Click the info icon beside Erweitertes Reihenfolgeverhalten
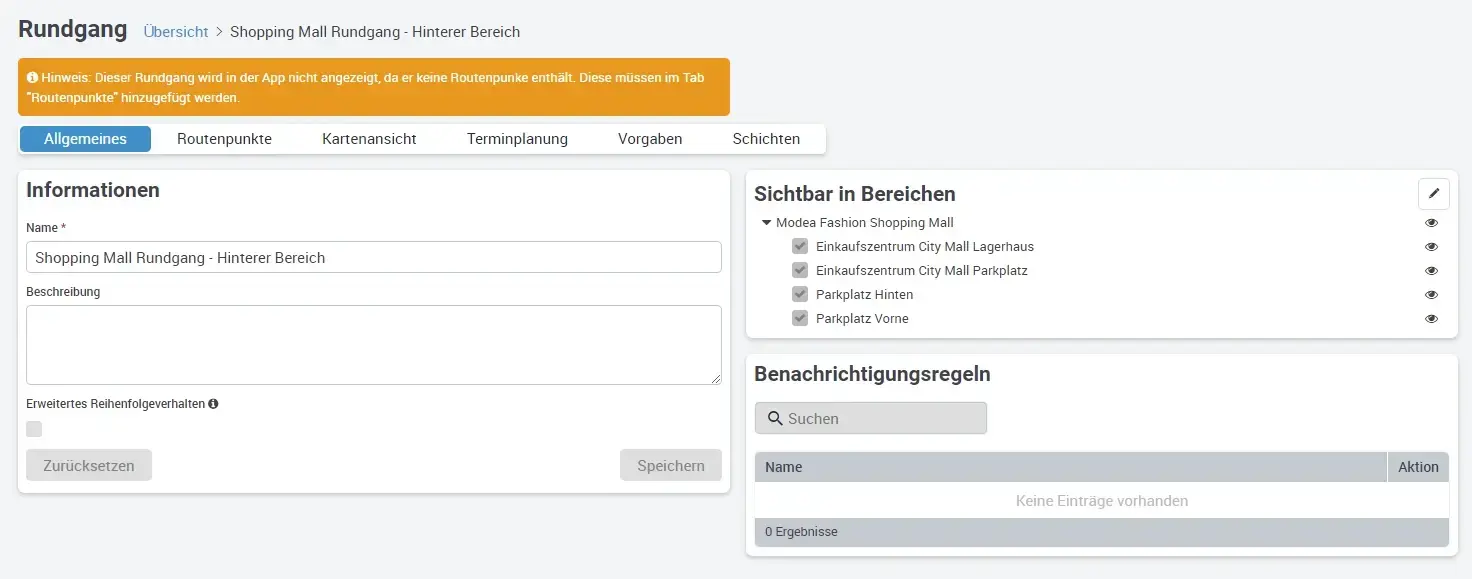Screen dimensions: 1472x579 point(212,404)
